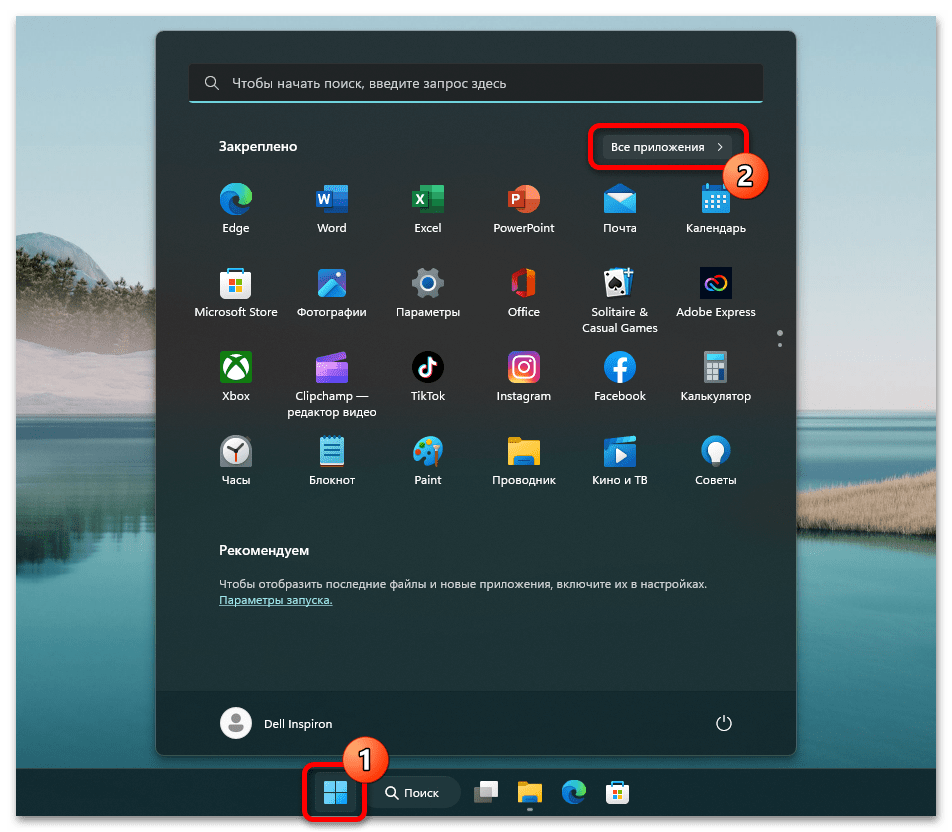Open Clipchamp video editor
The image size is (952, 832).
[x=331, y=369]
